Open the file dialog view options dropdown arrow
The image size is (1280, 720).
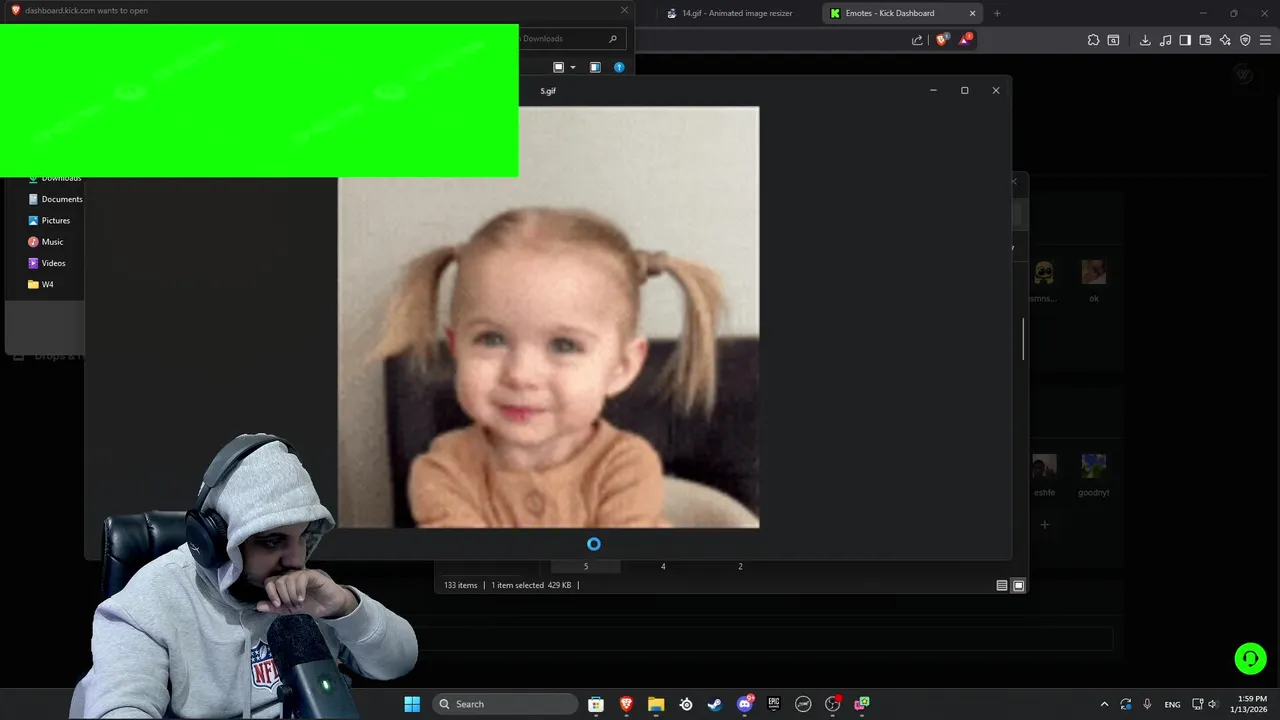(x=572, y=67)
